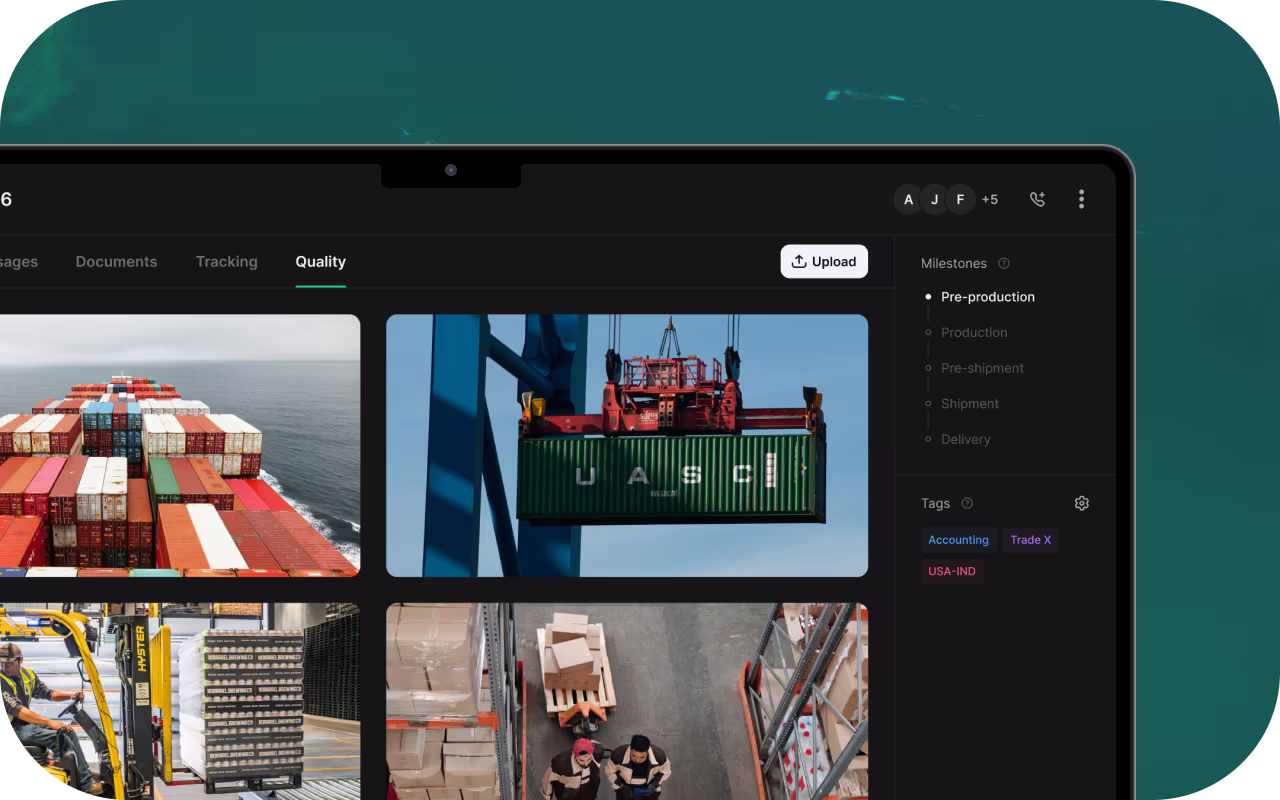The image size is (1280, 800).
Task: Click the Upload button
Action: [824, 261]
